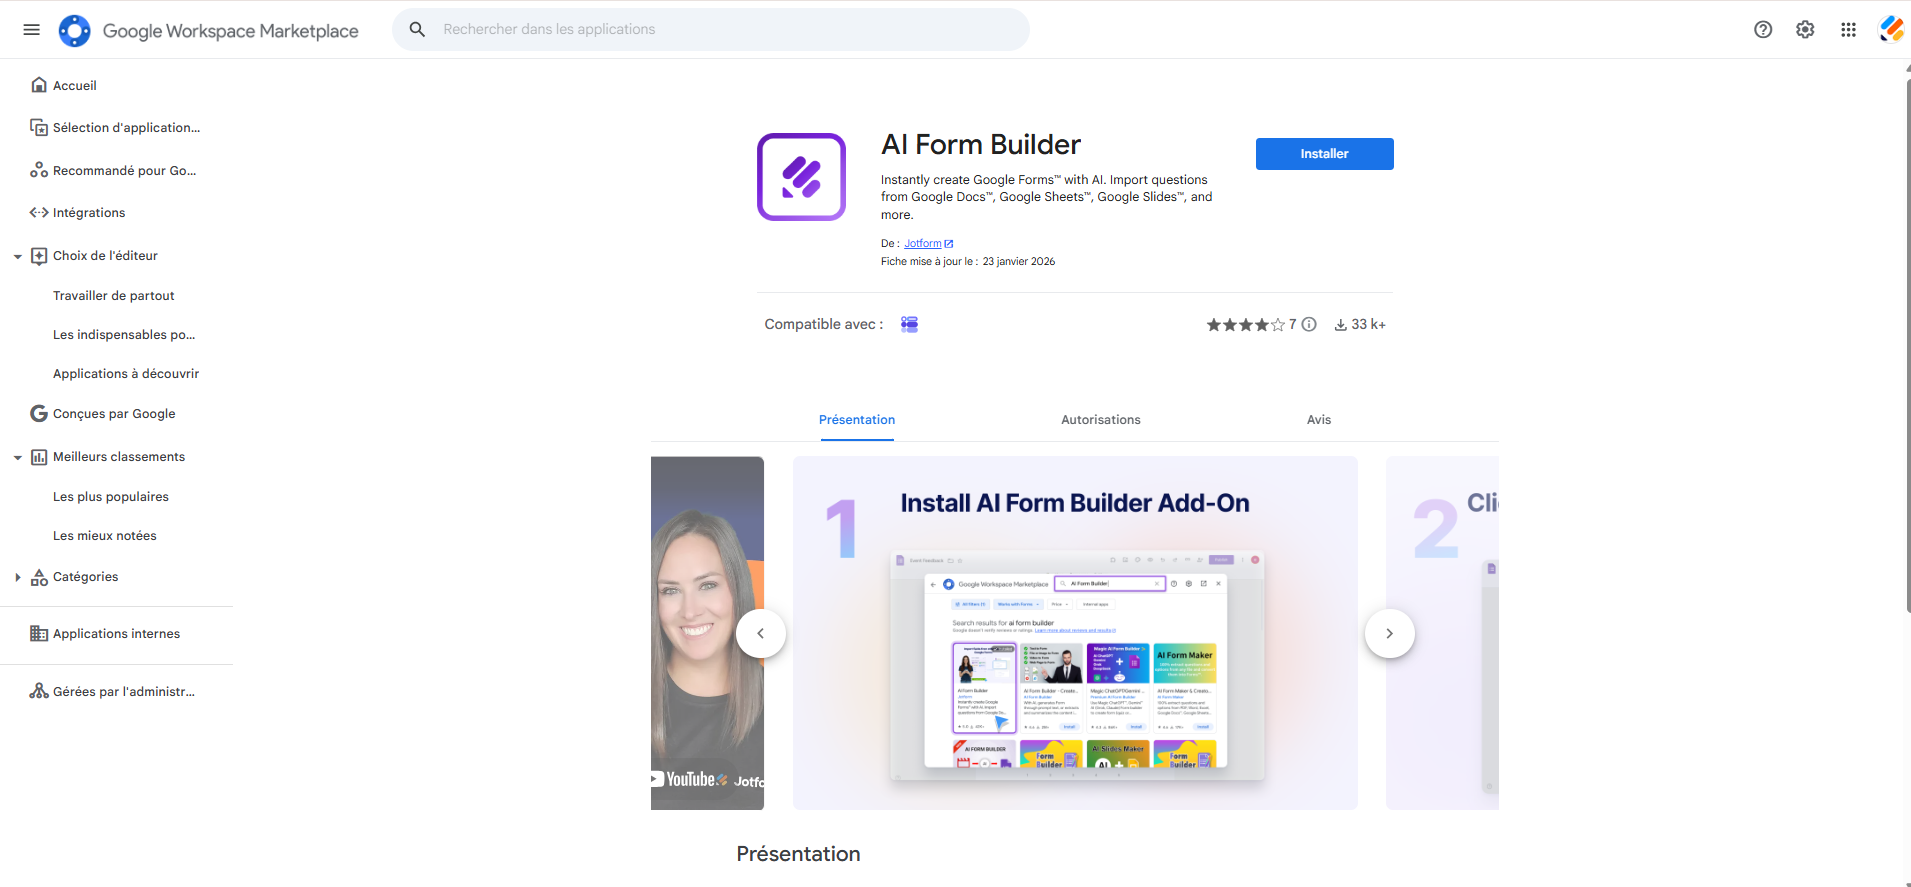This screenshot has width=1911, height=887.
Task: Click the Applications internes building icon
Action: point(39,634)
